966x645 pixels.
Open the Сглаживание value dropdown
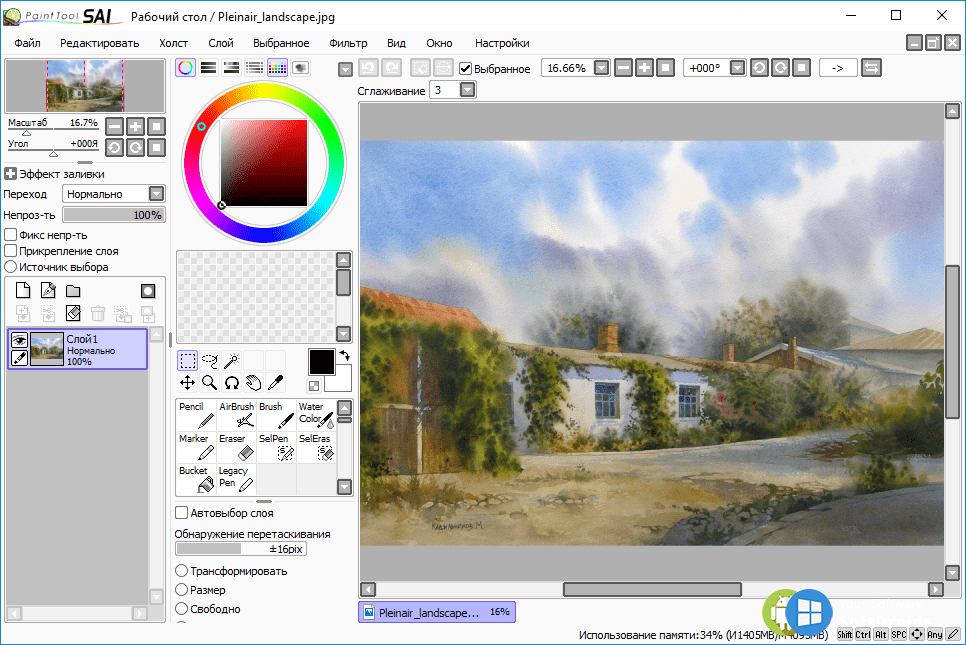coord(468,91)
